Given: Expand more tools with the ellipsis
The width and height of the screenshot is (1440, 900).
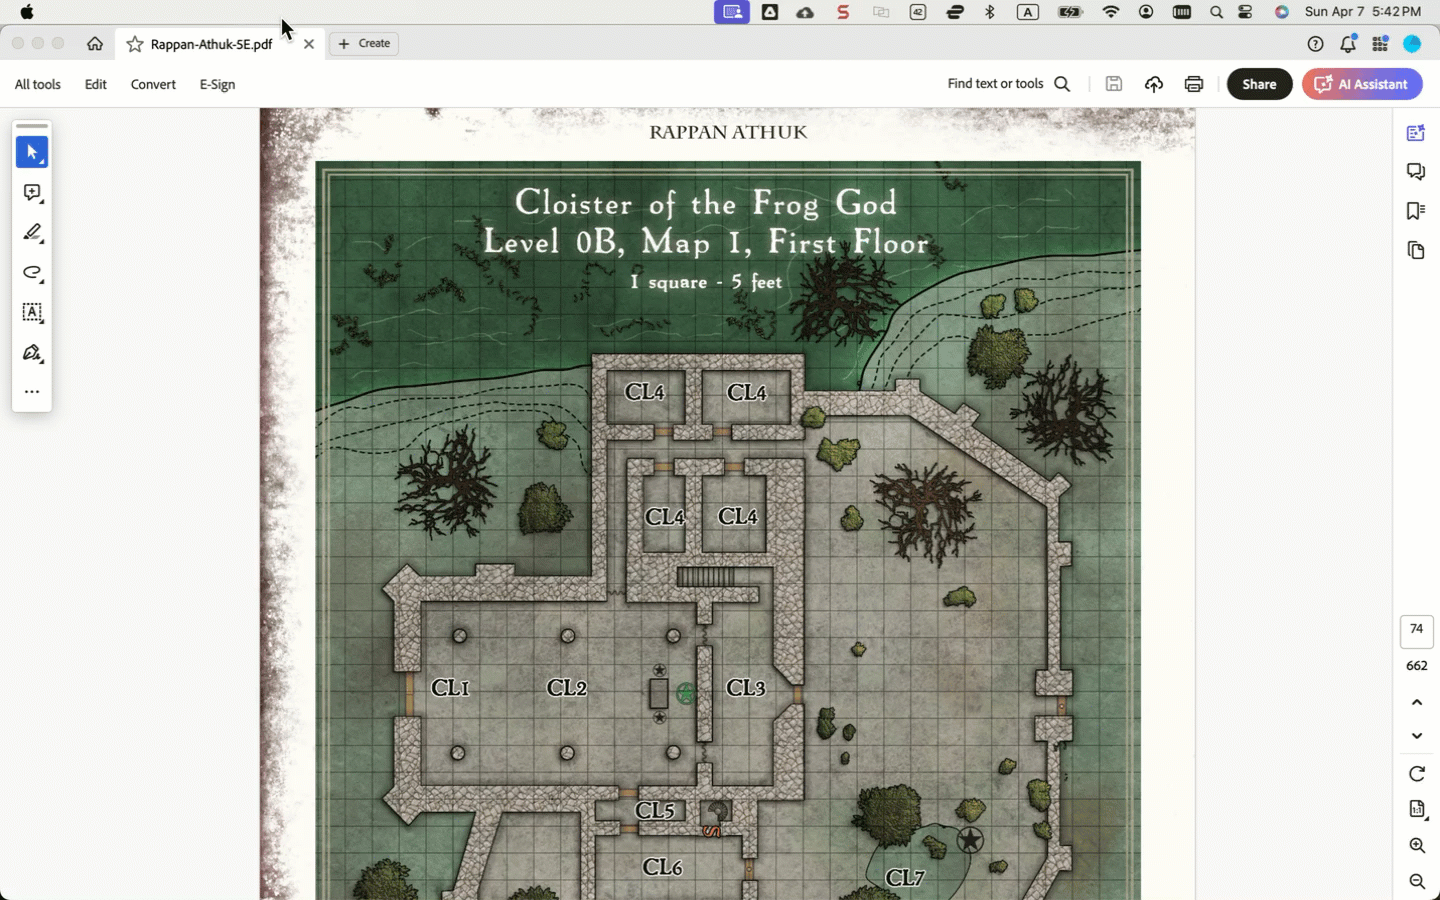Looking at the screenshot, I should coord(32,392).
